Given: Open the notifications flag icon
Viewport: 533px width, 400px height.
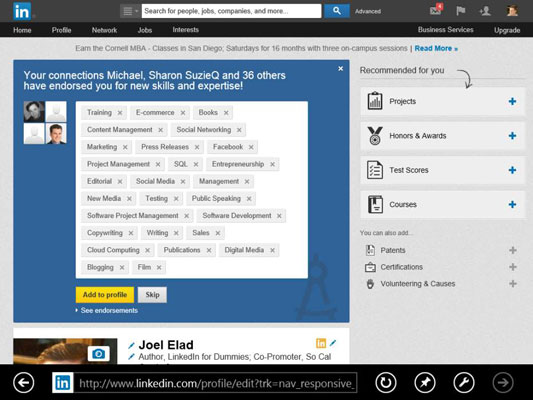Looking at the screenshot, I should [461, 11].
